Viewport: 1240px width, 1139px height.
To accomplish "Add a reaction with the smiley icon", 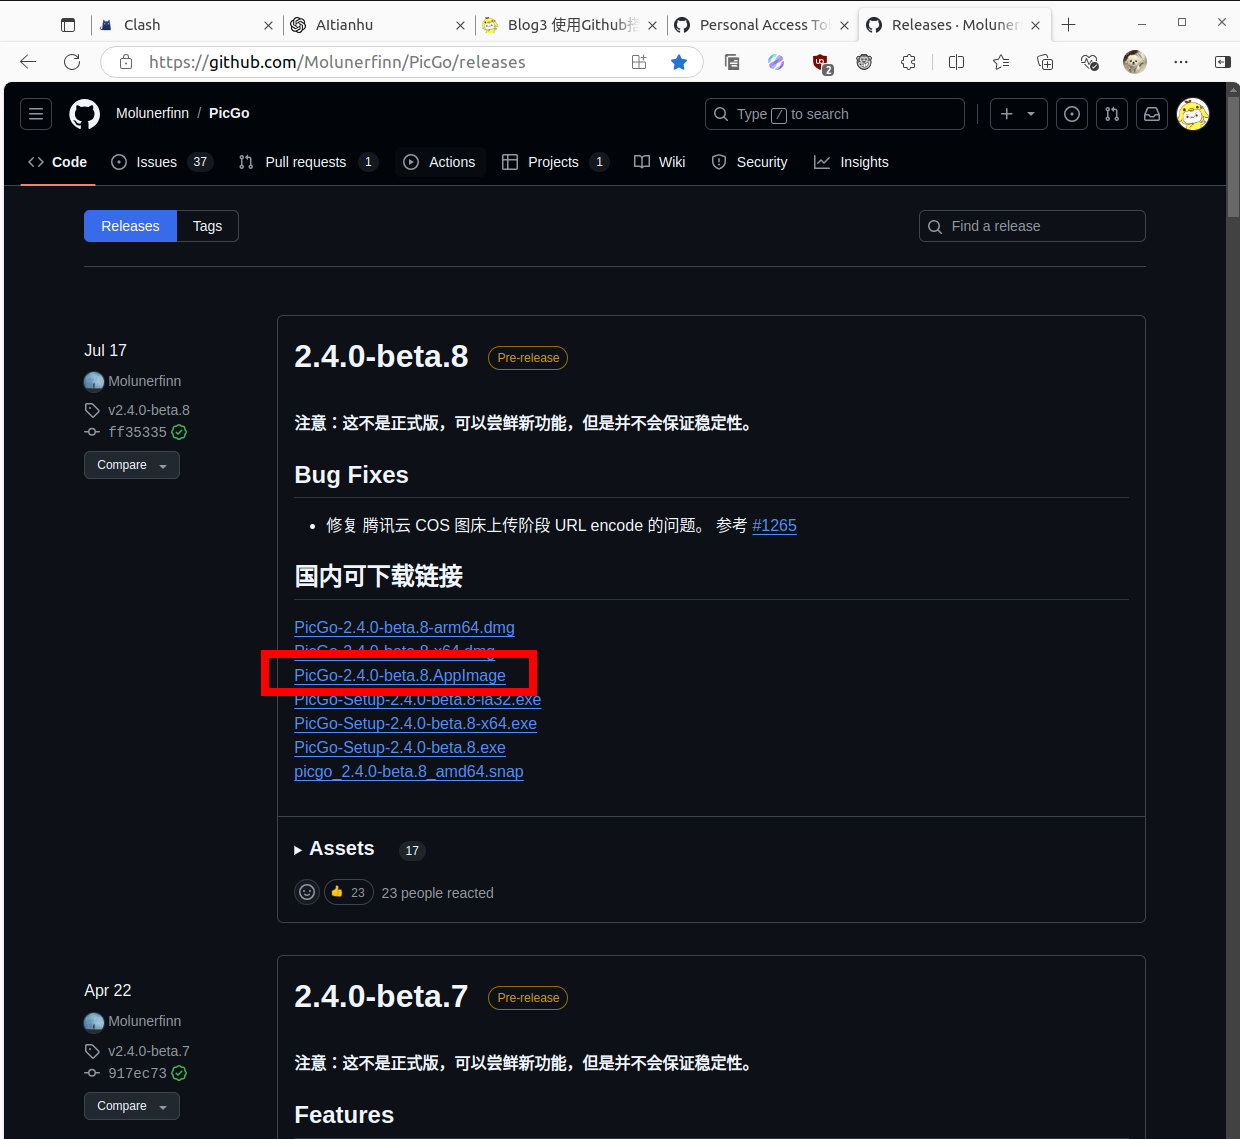I will point(307,892).
